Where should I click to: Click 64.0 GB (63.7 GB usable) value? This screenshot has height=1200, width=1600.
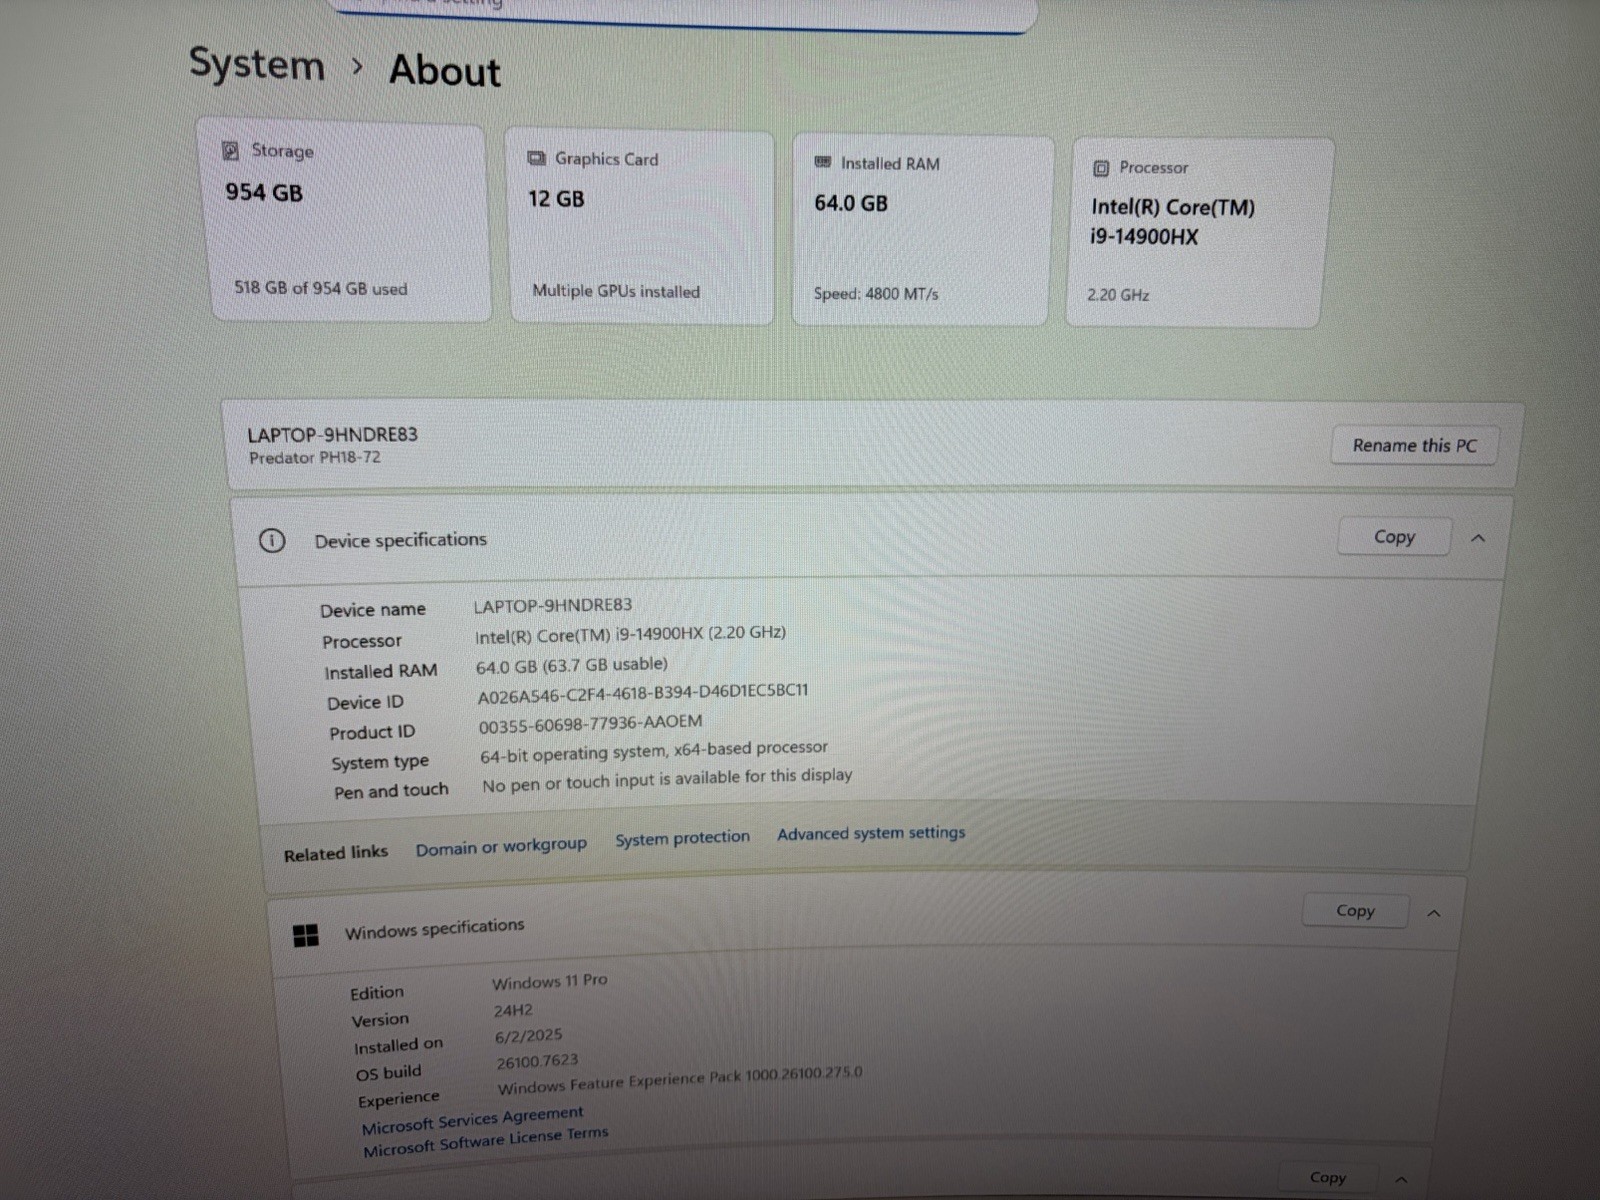(x=571, y=665)
